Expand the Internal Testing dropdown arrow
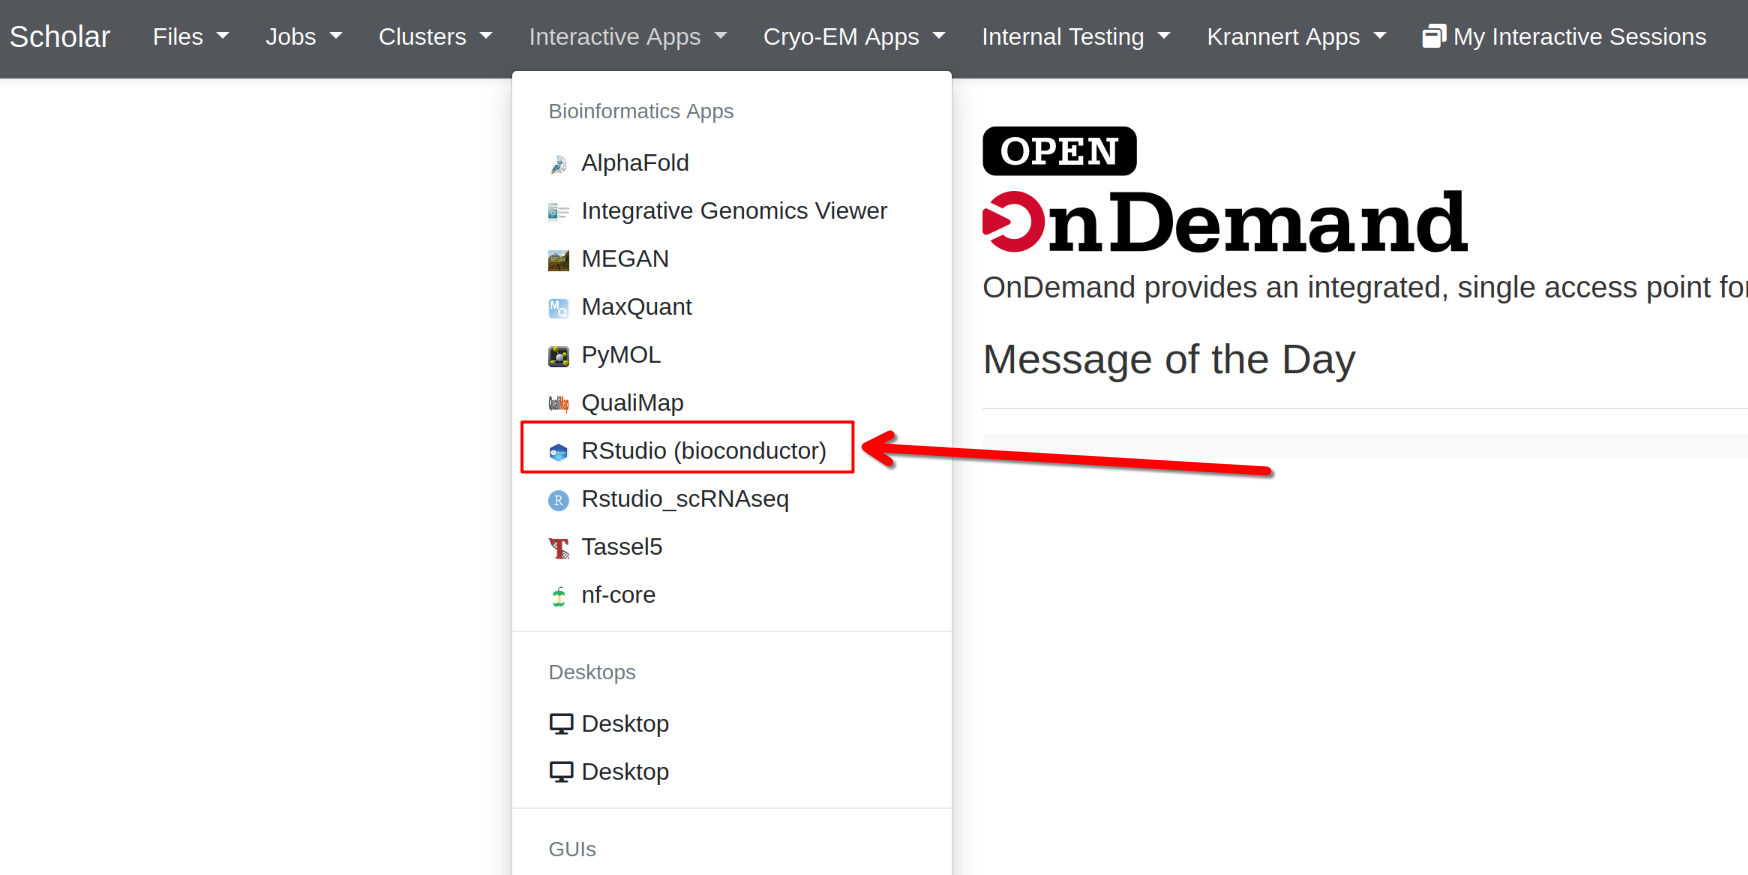Viewport: 1748px width, 875px height. coord(1163,36)
